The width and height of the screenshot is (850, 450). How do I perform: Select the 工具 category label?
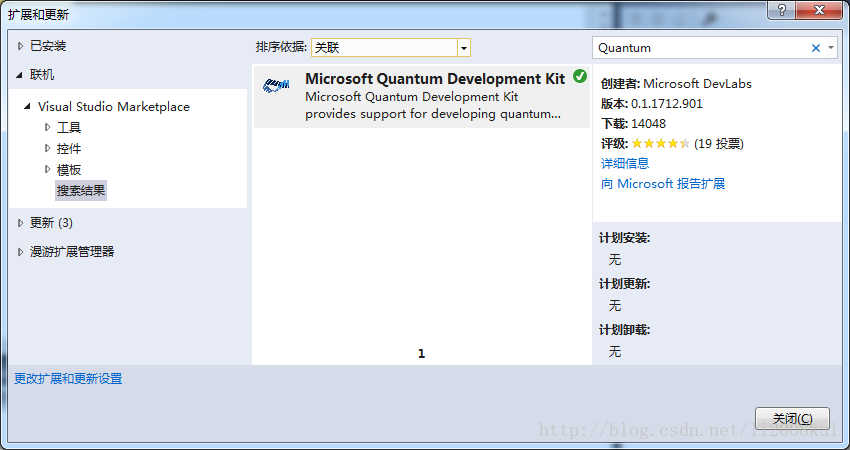pyautogui.click(x=69, y=127)
